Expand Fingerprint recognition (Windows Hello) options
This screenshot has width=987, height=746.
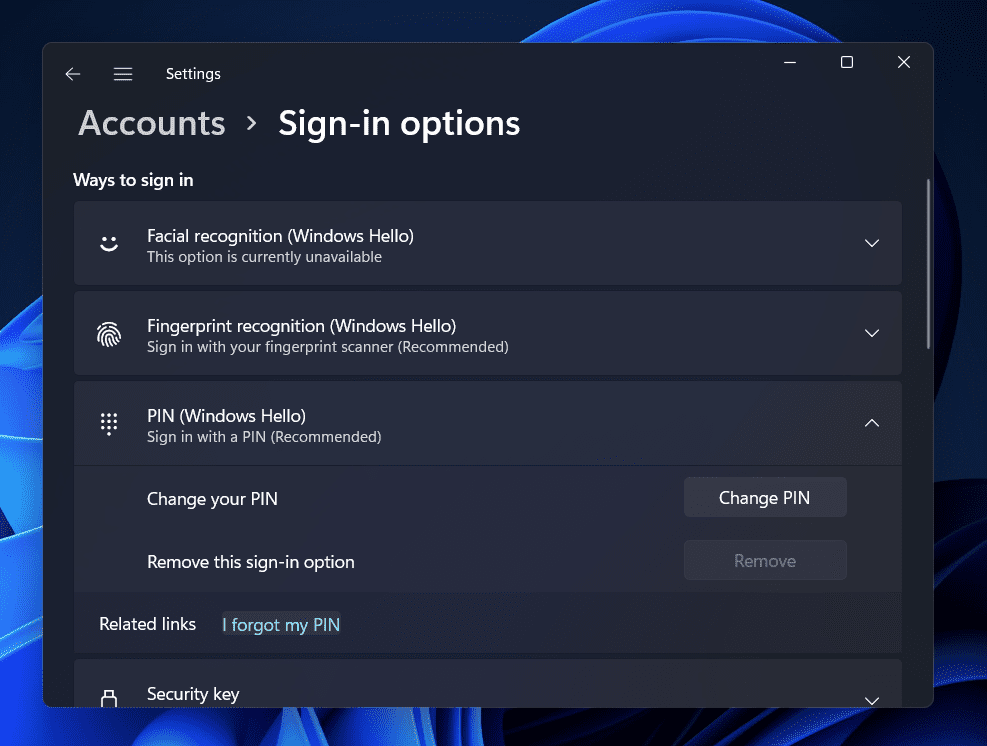click(871, 333)
